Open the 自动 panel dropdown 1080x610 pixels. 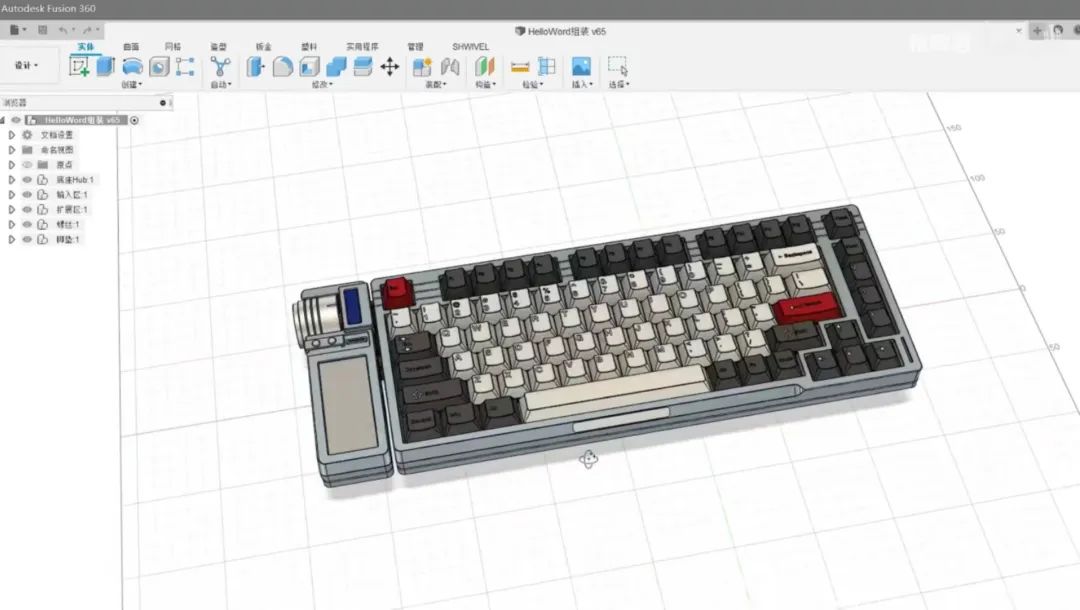point(220,85)
